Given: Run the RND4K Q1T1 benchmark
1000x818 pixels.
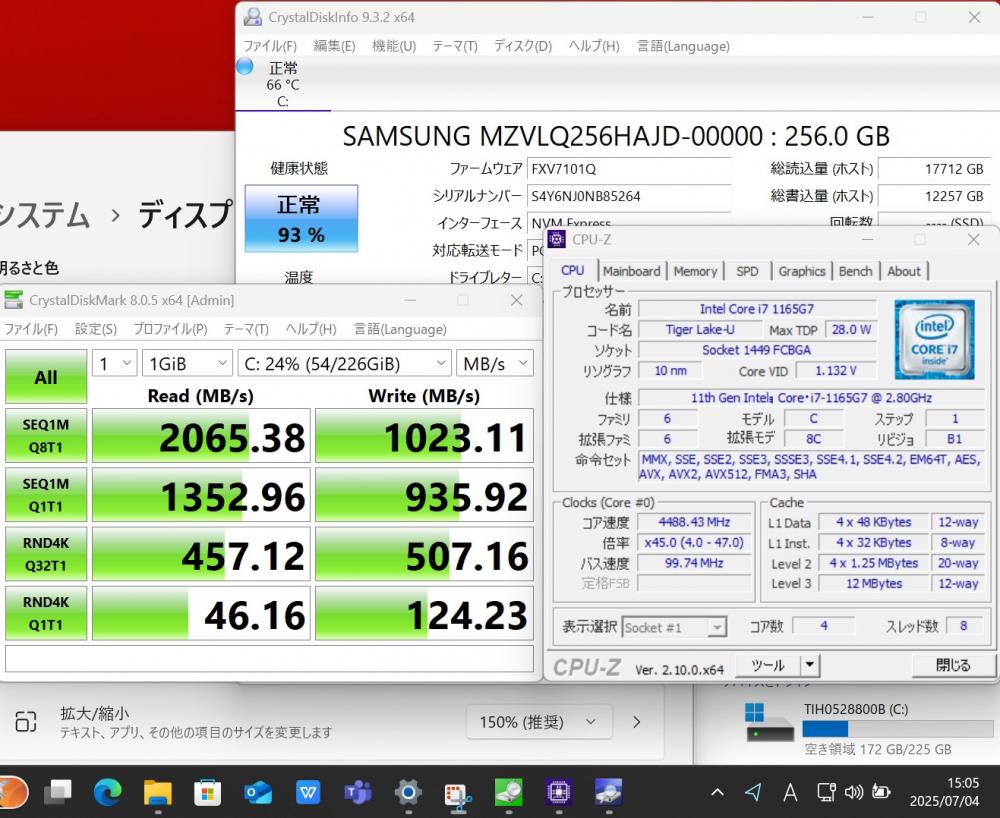Looking at the screenshot, I should (x=46, y=613).
